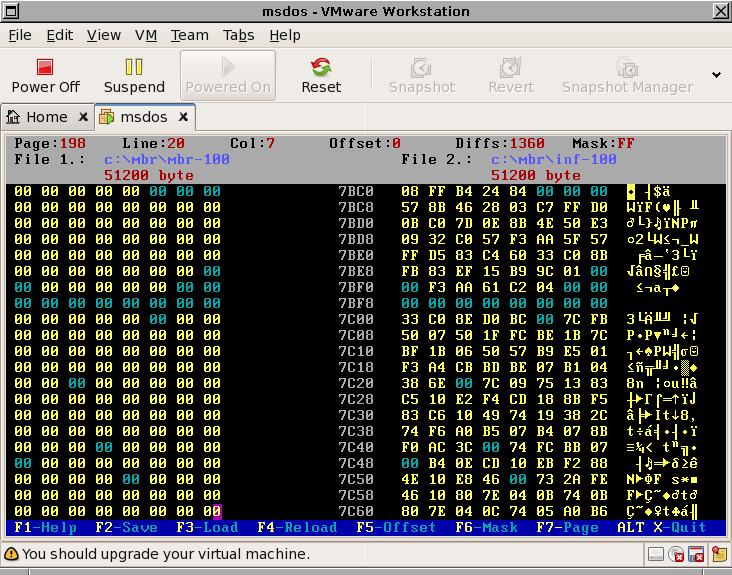
Task: Click the upgrade warning triangle icon
Action: [11, 554]
